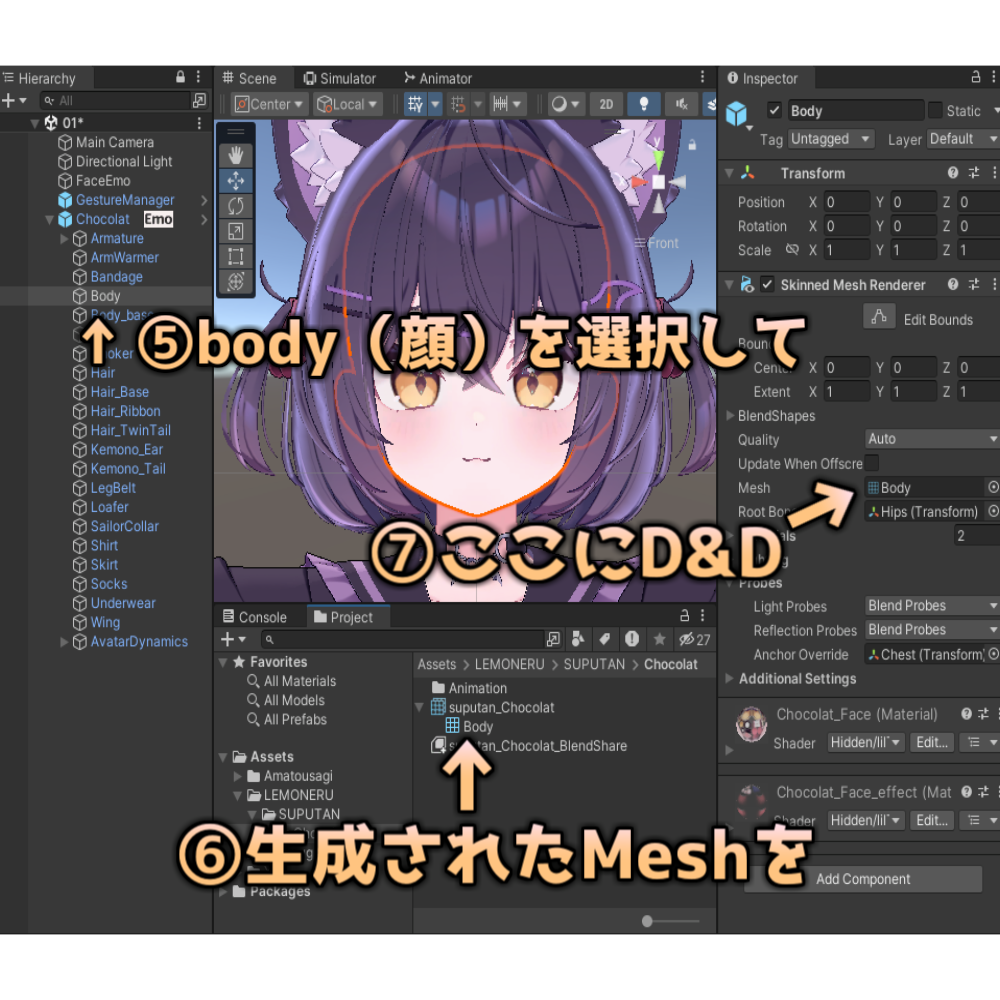Click the Add Component button

coord(863,879)
